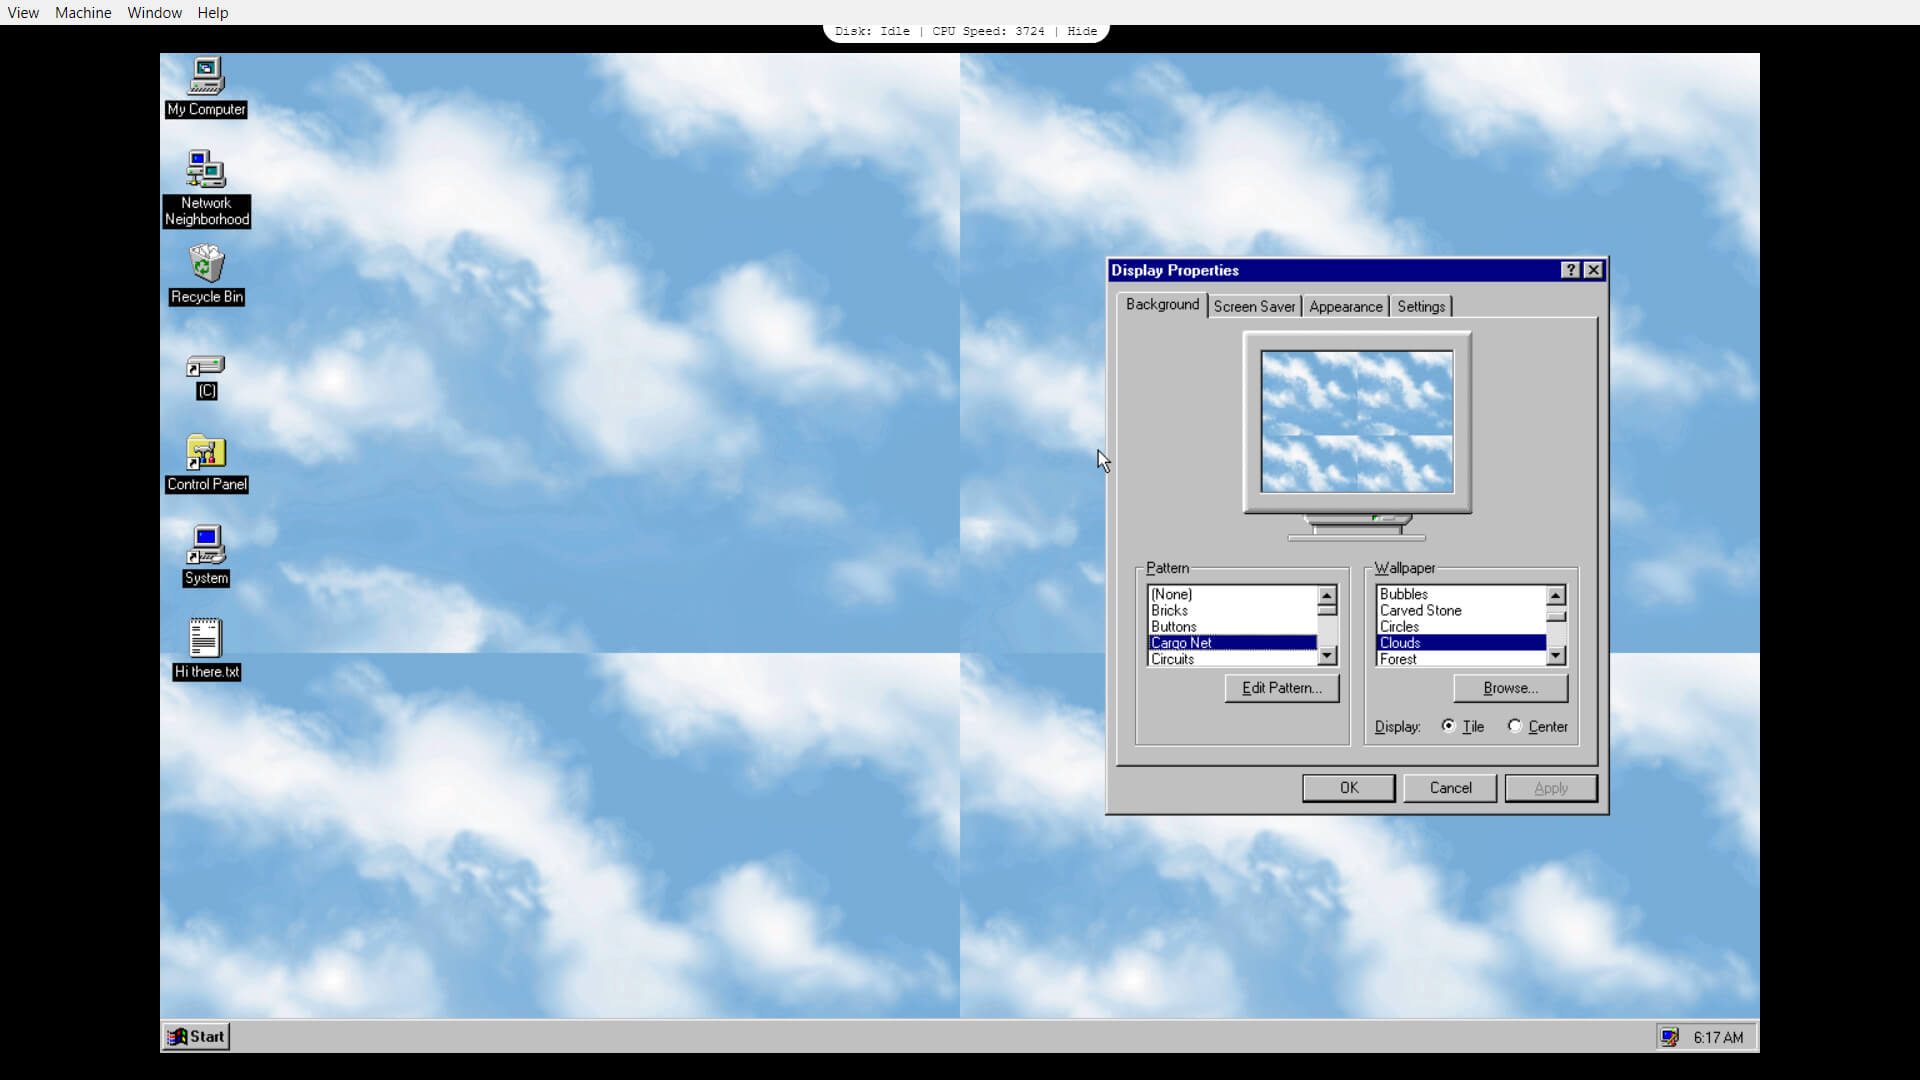Click the Pattern list scroll down arrow
The image size is (1920, 1080).
(x=1327, y=656)
